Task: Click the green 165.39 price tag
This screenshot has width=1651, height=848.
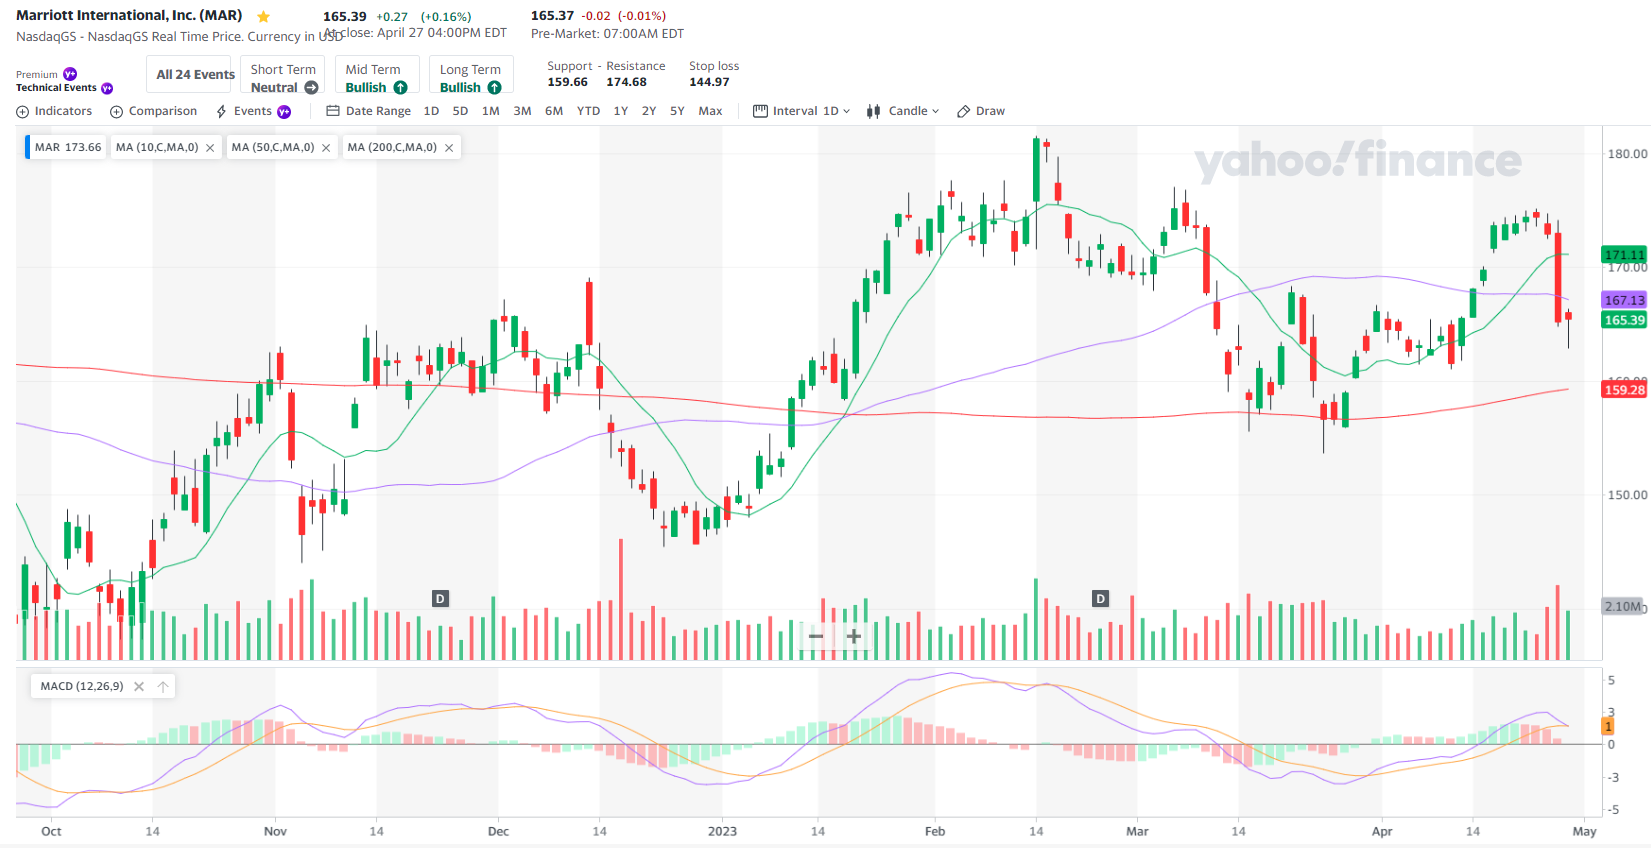Action: (x=1624, y=320)
